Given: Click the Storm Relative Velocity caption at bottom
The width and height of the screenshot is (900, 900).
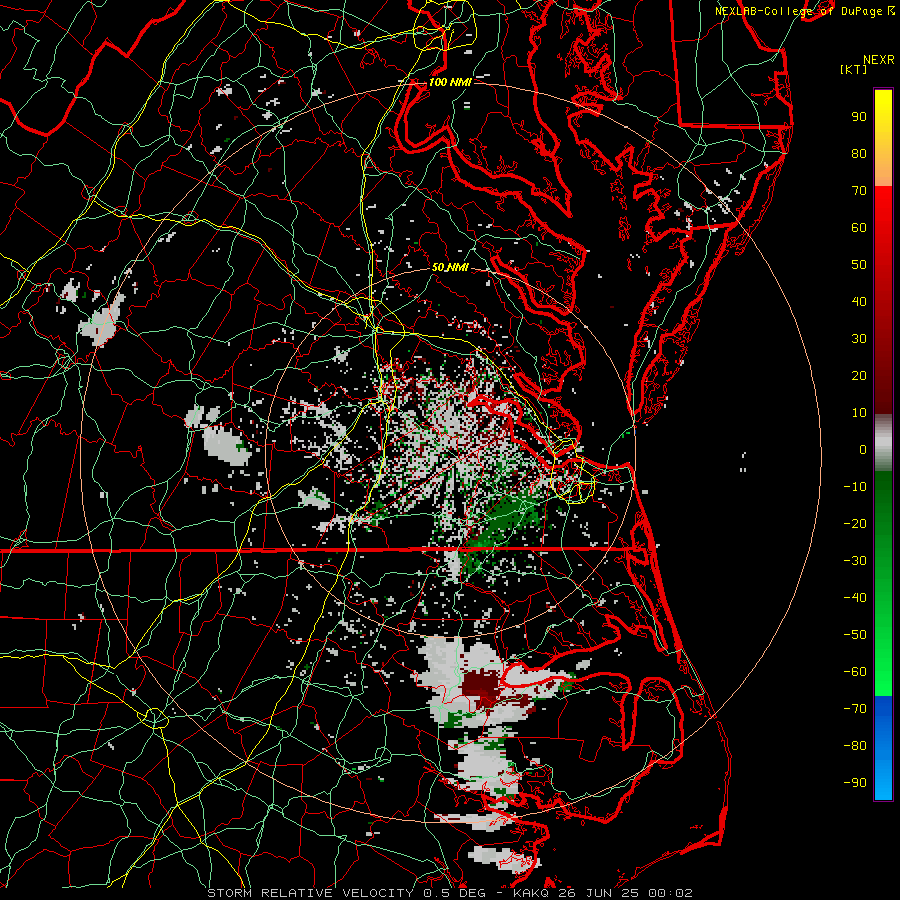Looking at the screenshot, I should (450, 893).
